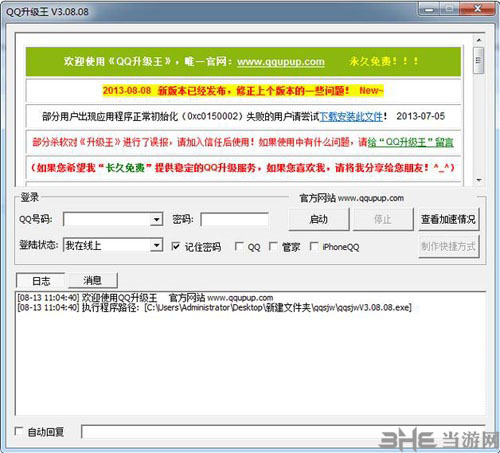Click the log line with 执行程序路径

pyautogui.click(x=214, y=307)
